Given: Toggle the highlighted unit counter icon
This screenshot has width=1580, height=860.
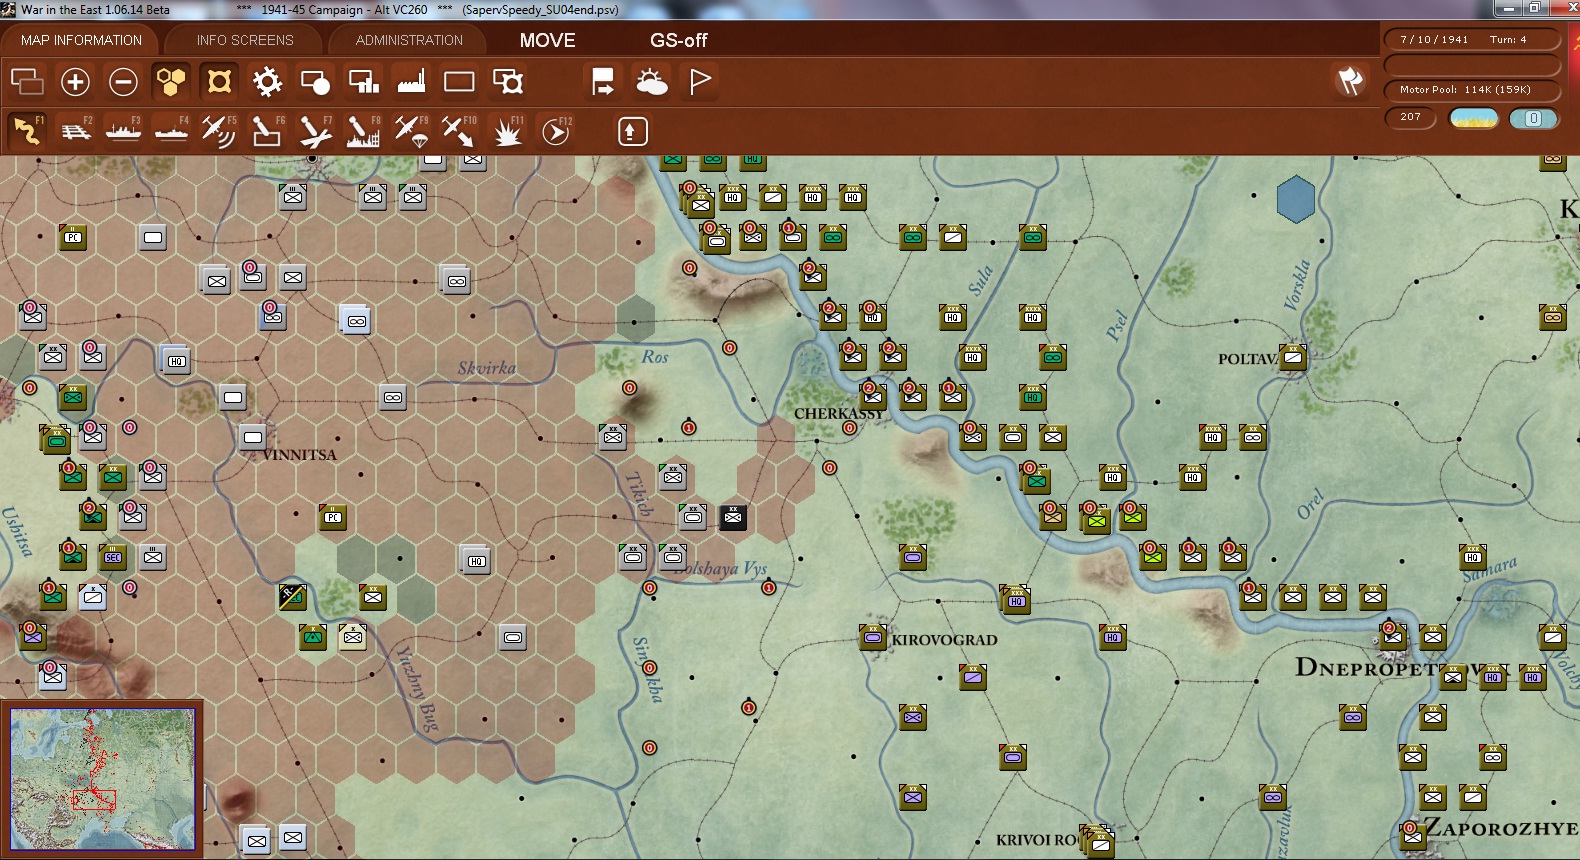Looking at the screenshot, I should (x=219, y=81).
